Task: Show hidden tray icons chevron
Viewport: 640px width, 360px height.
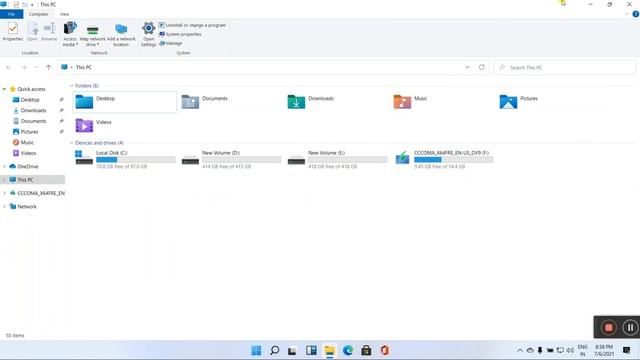Action: coord(520,350)
